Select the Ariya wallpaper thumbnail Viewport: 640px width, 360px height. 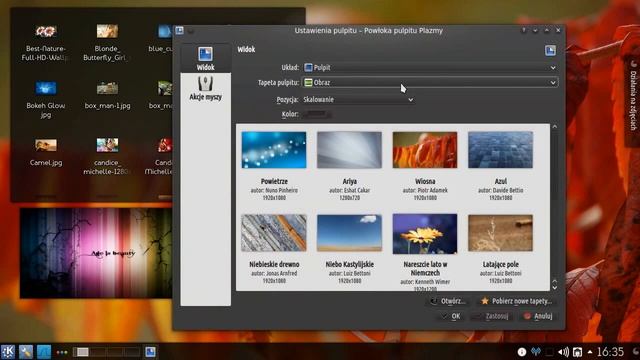[349, 150]
